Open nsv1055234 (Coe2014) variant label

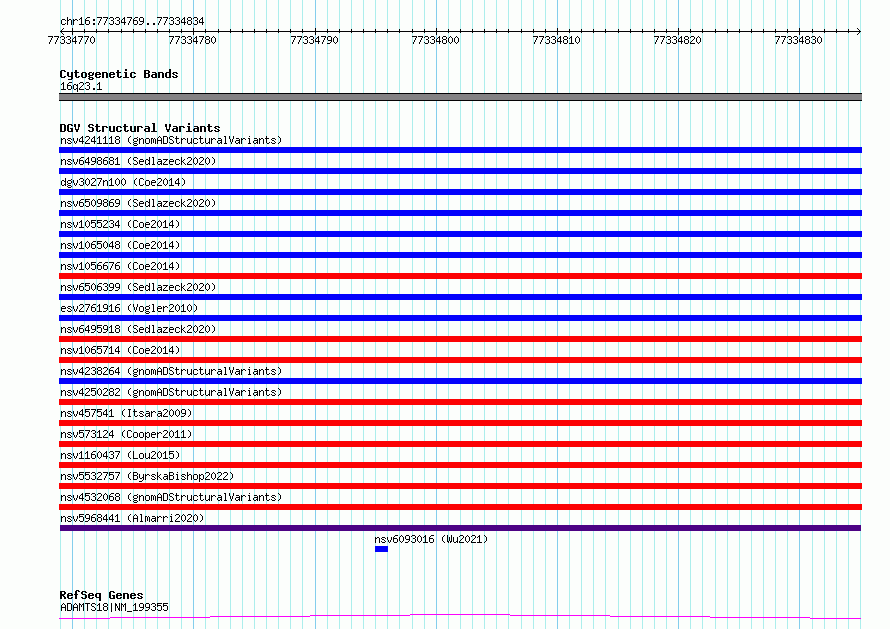point(120,224)
